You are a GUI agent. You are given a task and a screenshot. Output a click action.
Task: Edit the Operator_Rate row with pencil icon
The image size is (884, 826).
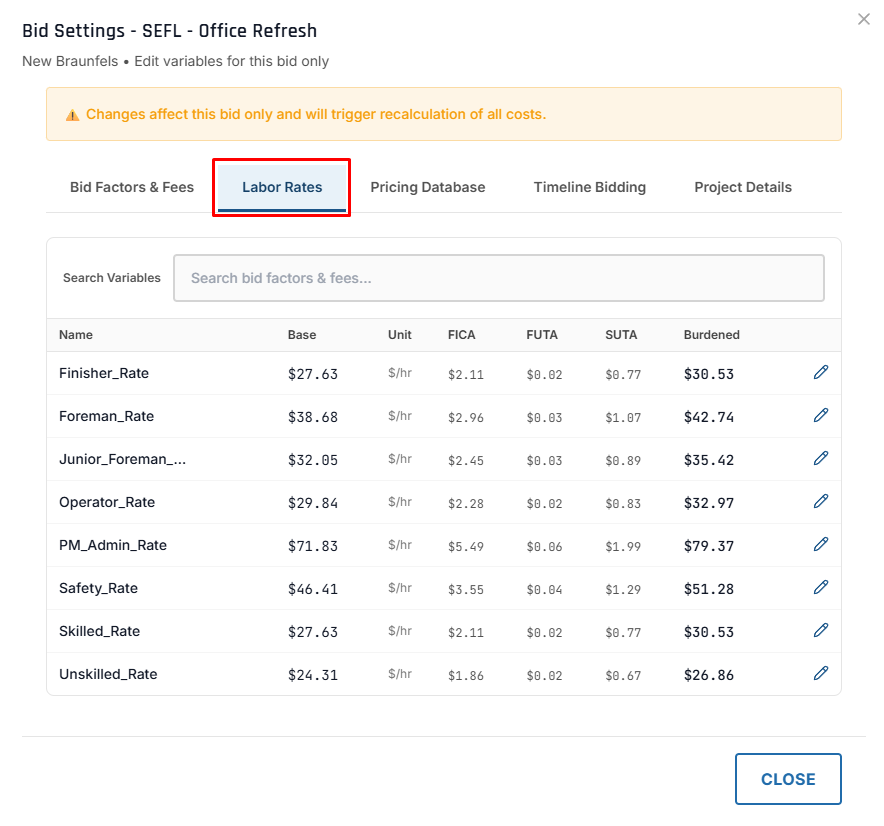point(820,501)
